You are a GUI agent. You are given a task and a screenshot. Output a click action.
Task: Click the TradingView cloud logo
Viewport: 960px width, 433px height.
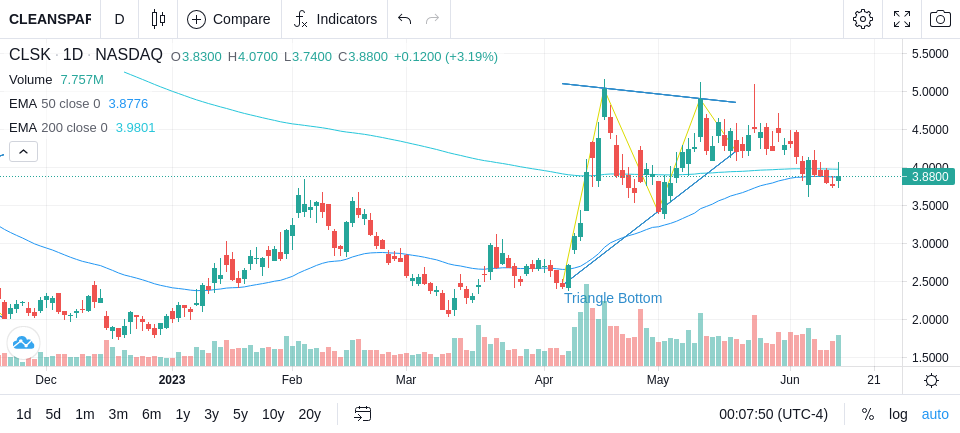[23, 343]
